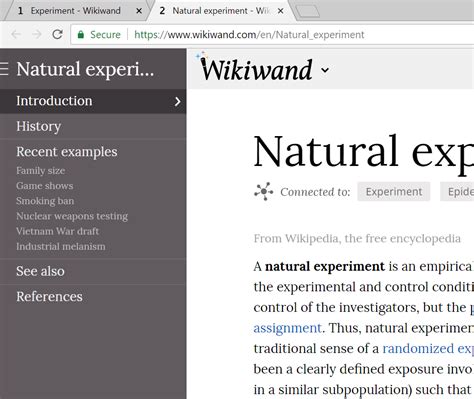Click the green Secure padlock icon
Image resolution: width=474 pixels, height=399 pixels.
[80, 34]
